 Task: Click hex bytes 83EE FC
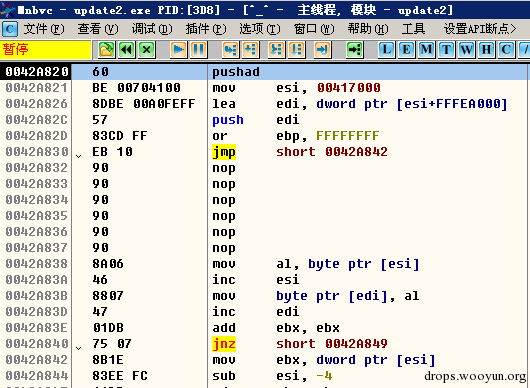[x=120, y=376]
